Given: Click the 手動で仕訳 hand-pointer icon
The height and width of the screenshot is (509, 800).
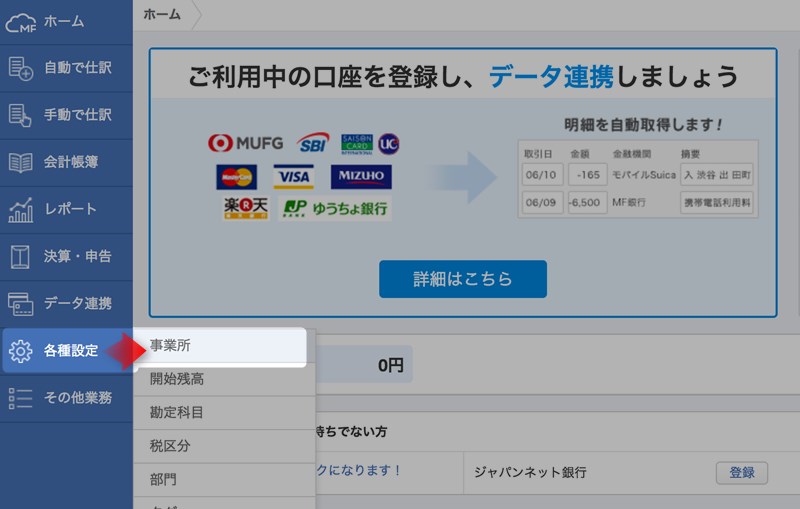Looking at the screenshot, I should (x=20, y=115).
